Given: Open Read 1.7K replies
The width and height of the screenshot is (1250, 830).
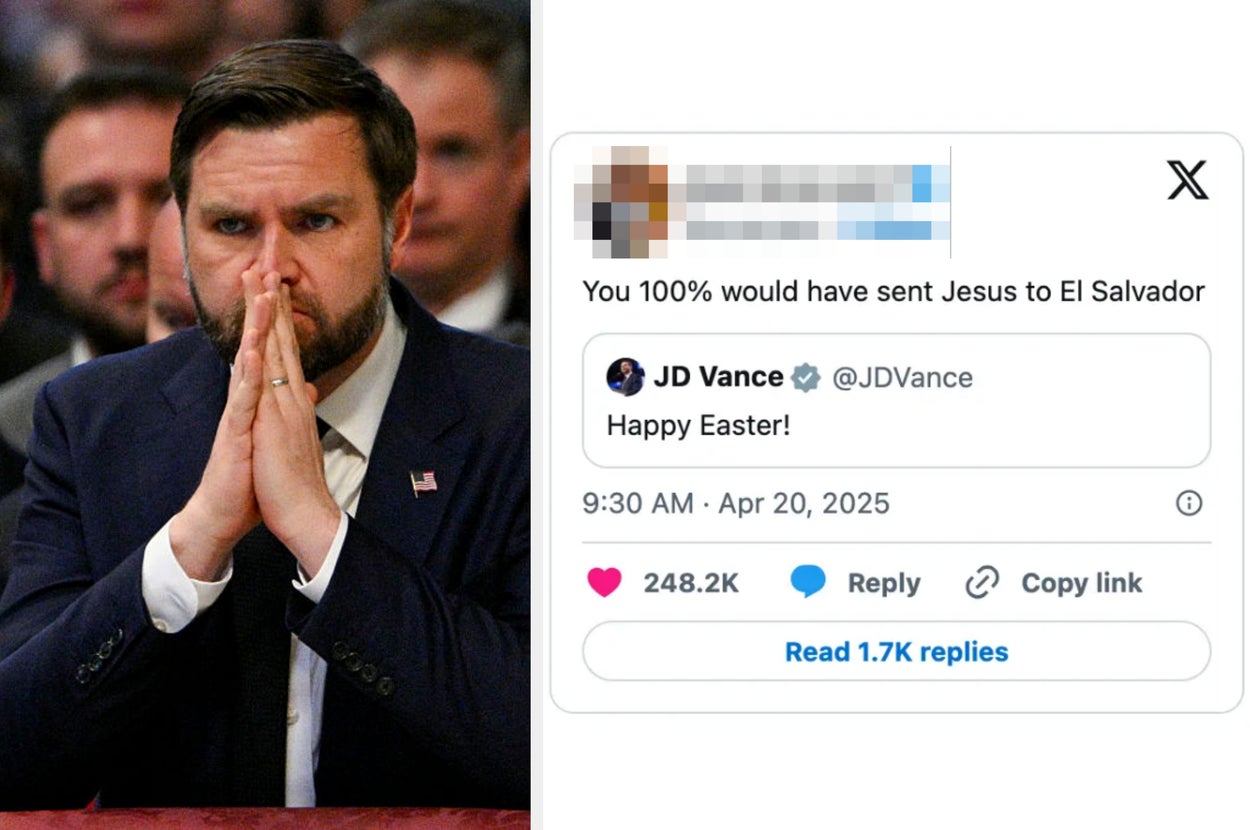Looking at the screenshot, I should pyautogui.click(x=894, y=651).
